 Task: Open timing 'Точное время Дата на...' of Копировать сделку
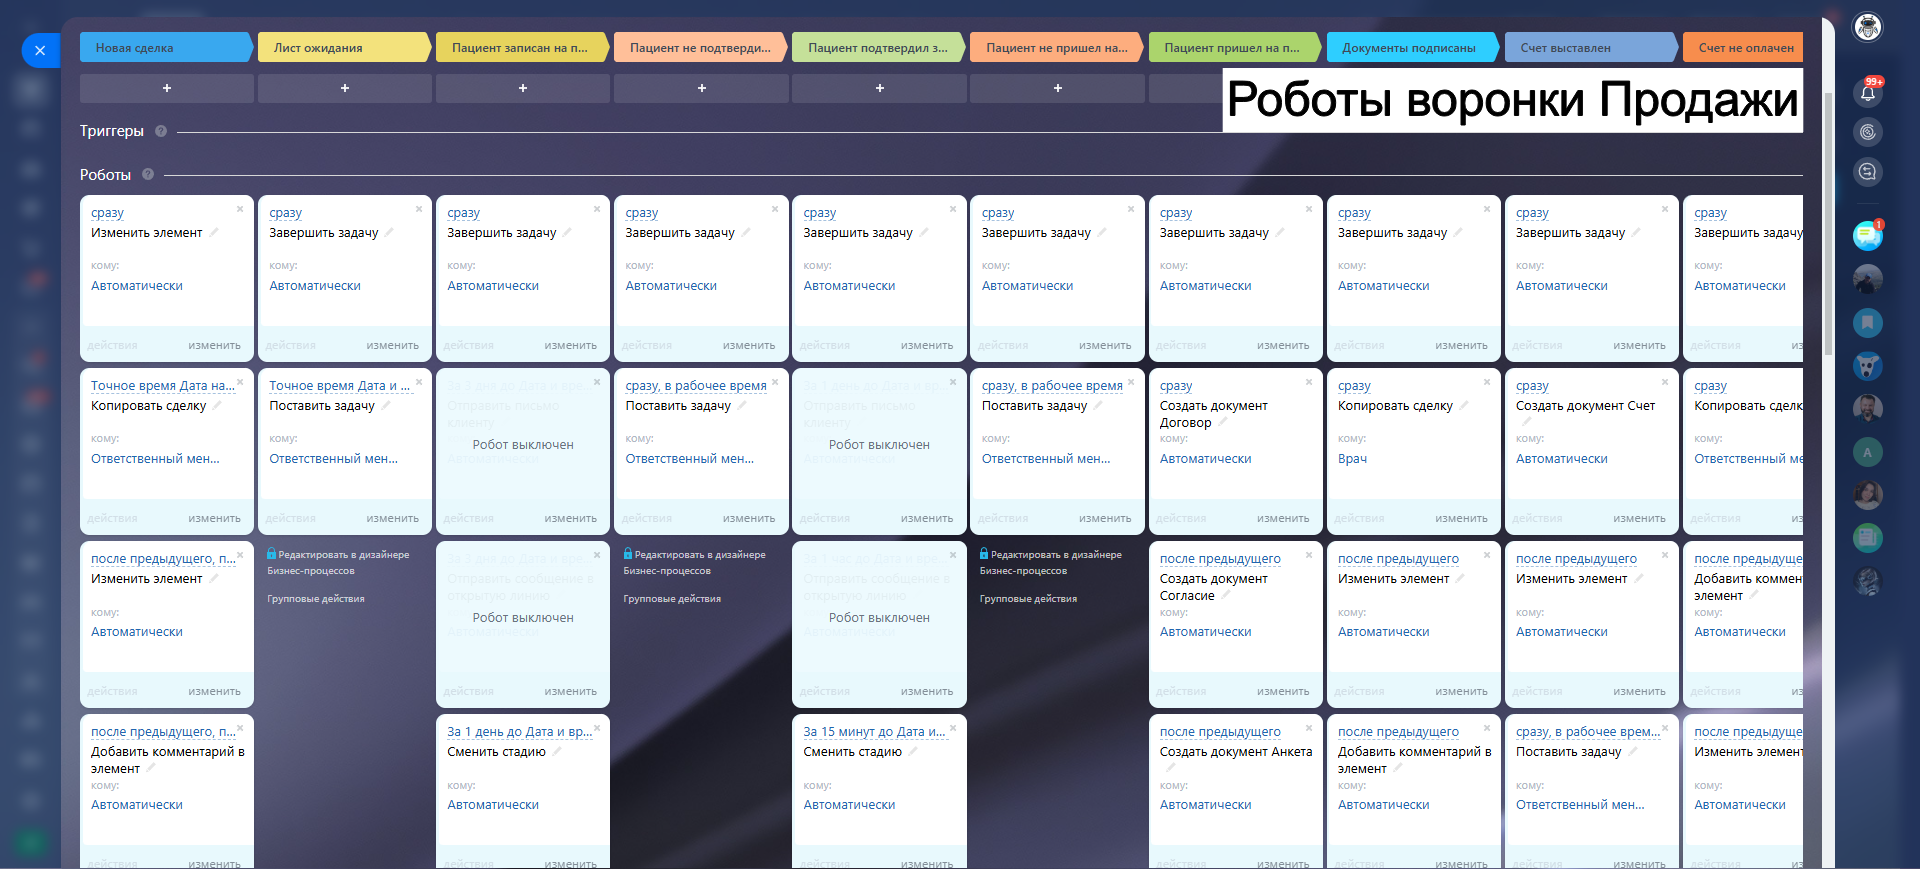tap(163, 386)
